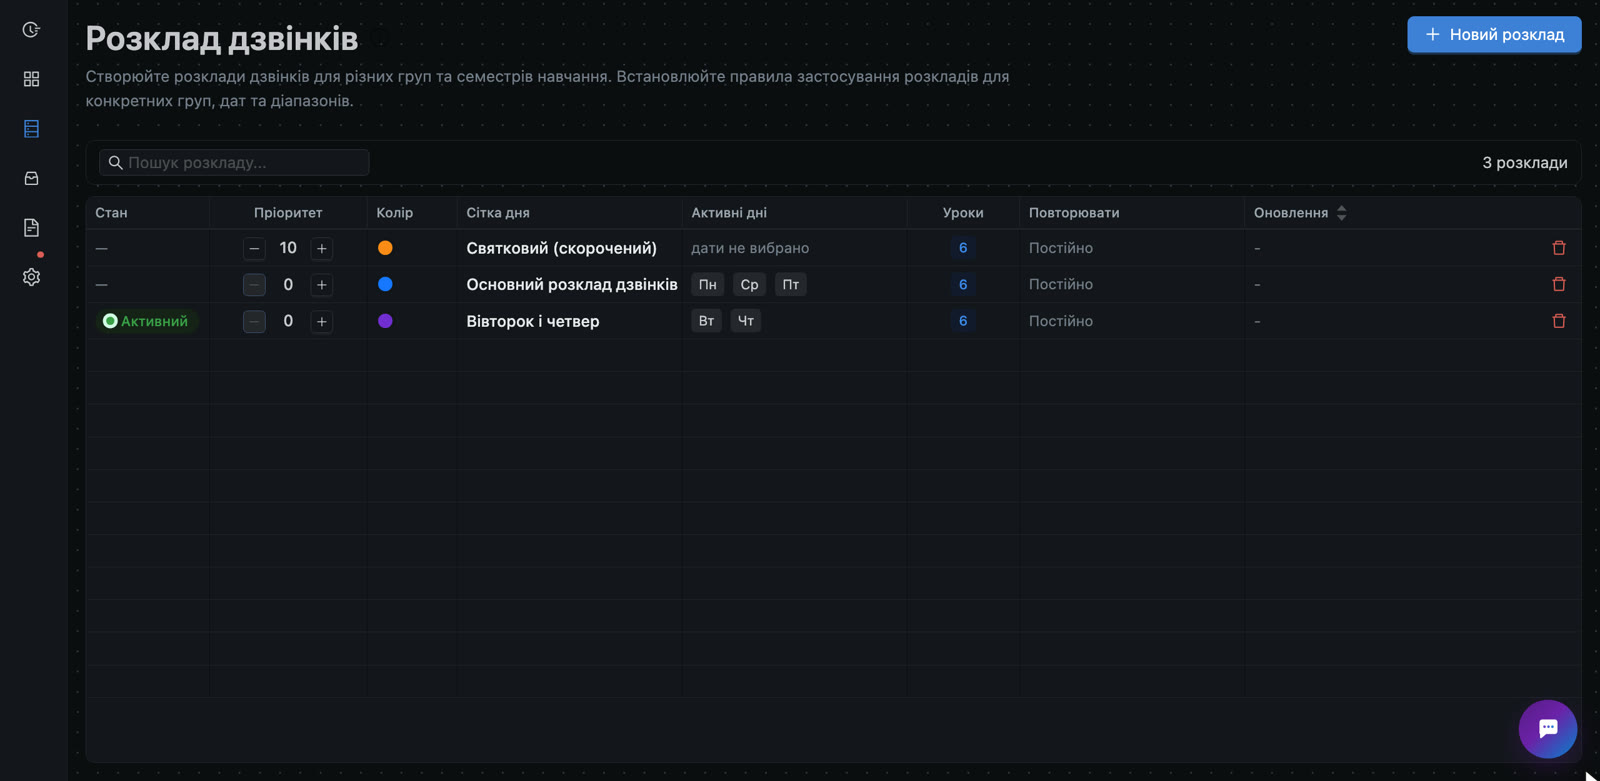The image size is (1600, 781).
Task: Sort by the Оновлення column arrows
Action: (x=1341, y=213)
